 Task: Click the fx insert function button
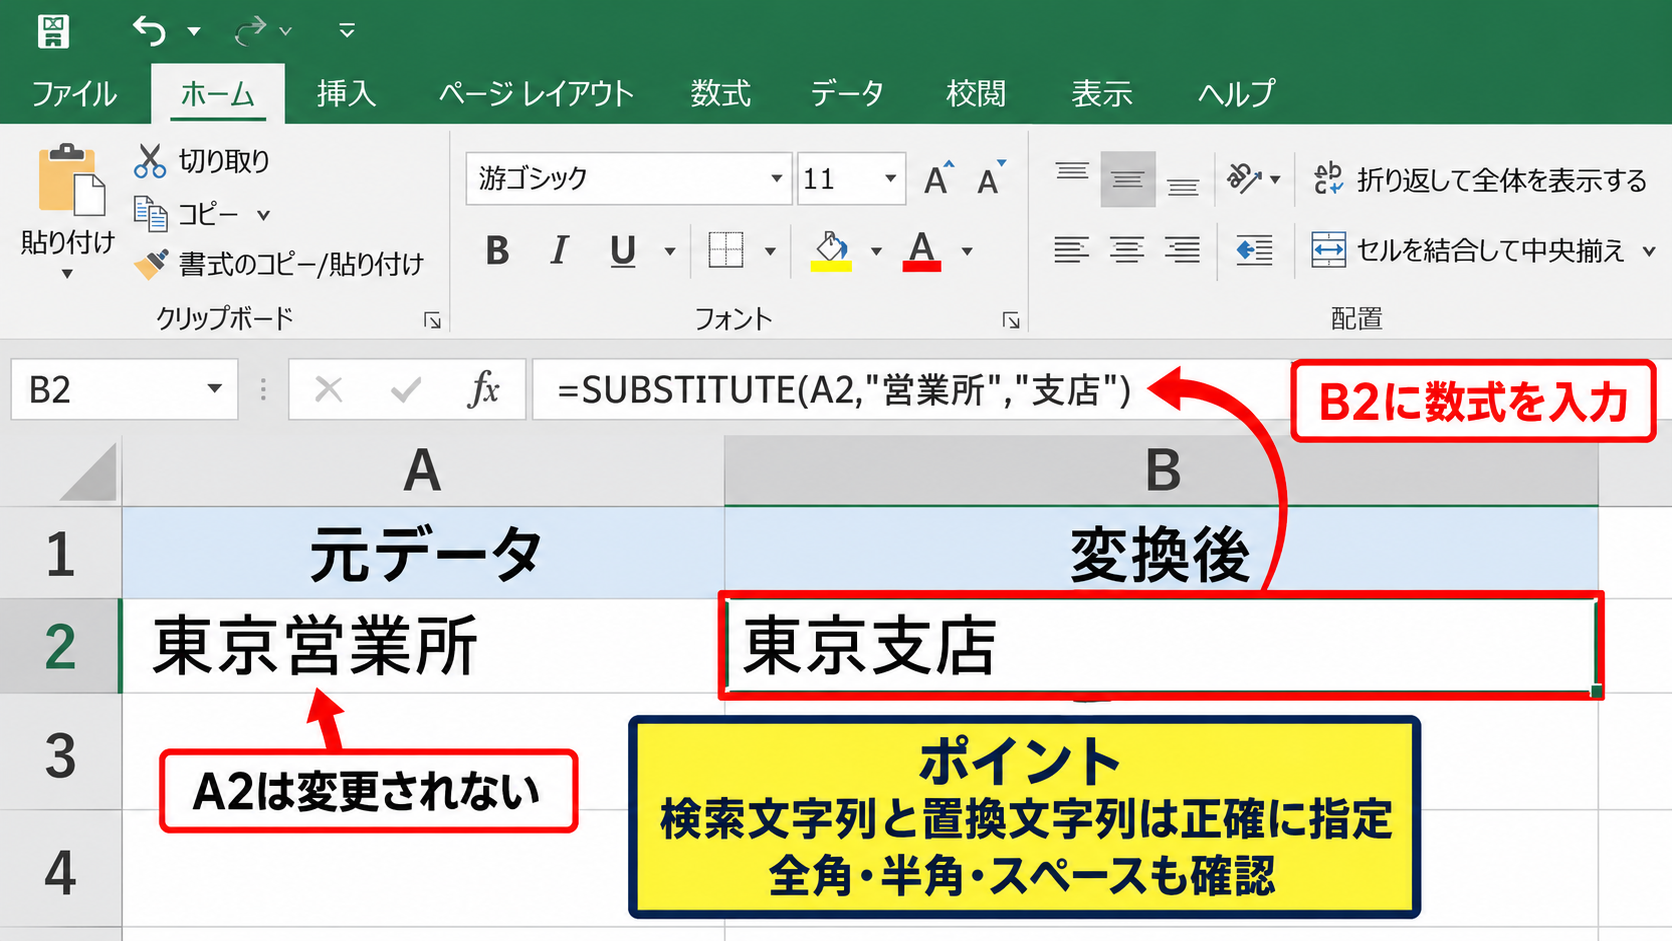(484, 389)
